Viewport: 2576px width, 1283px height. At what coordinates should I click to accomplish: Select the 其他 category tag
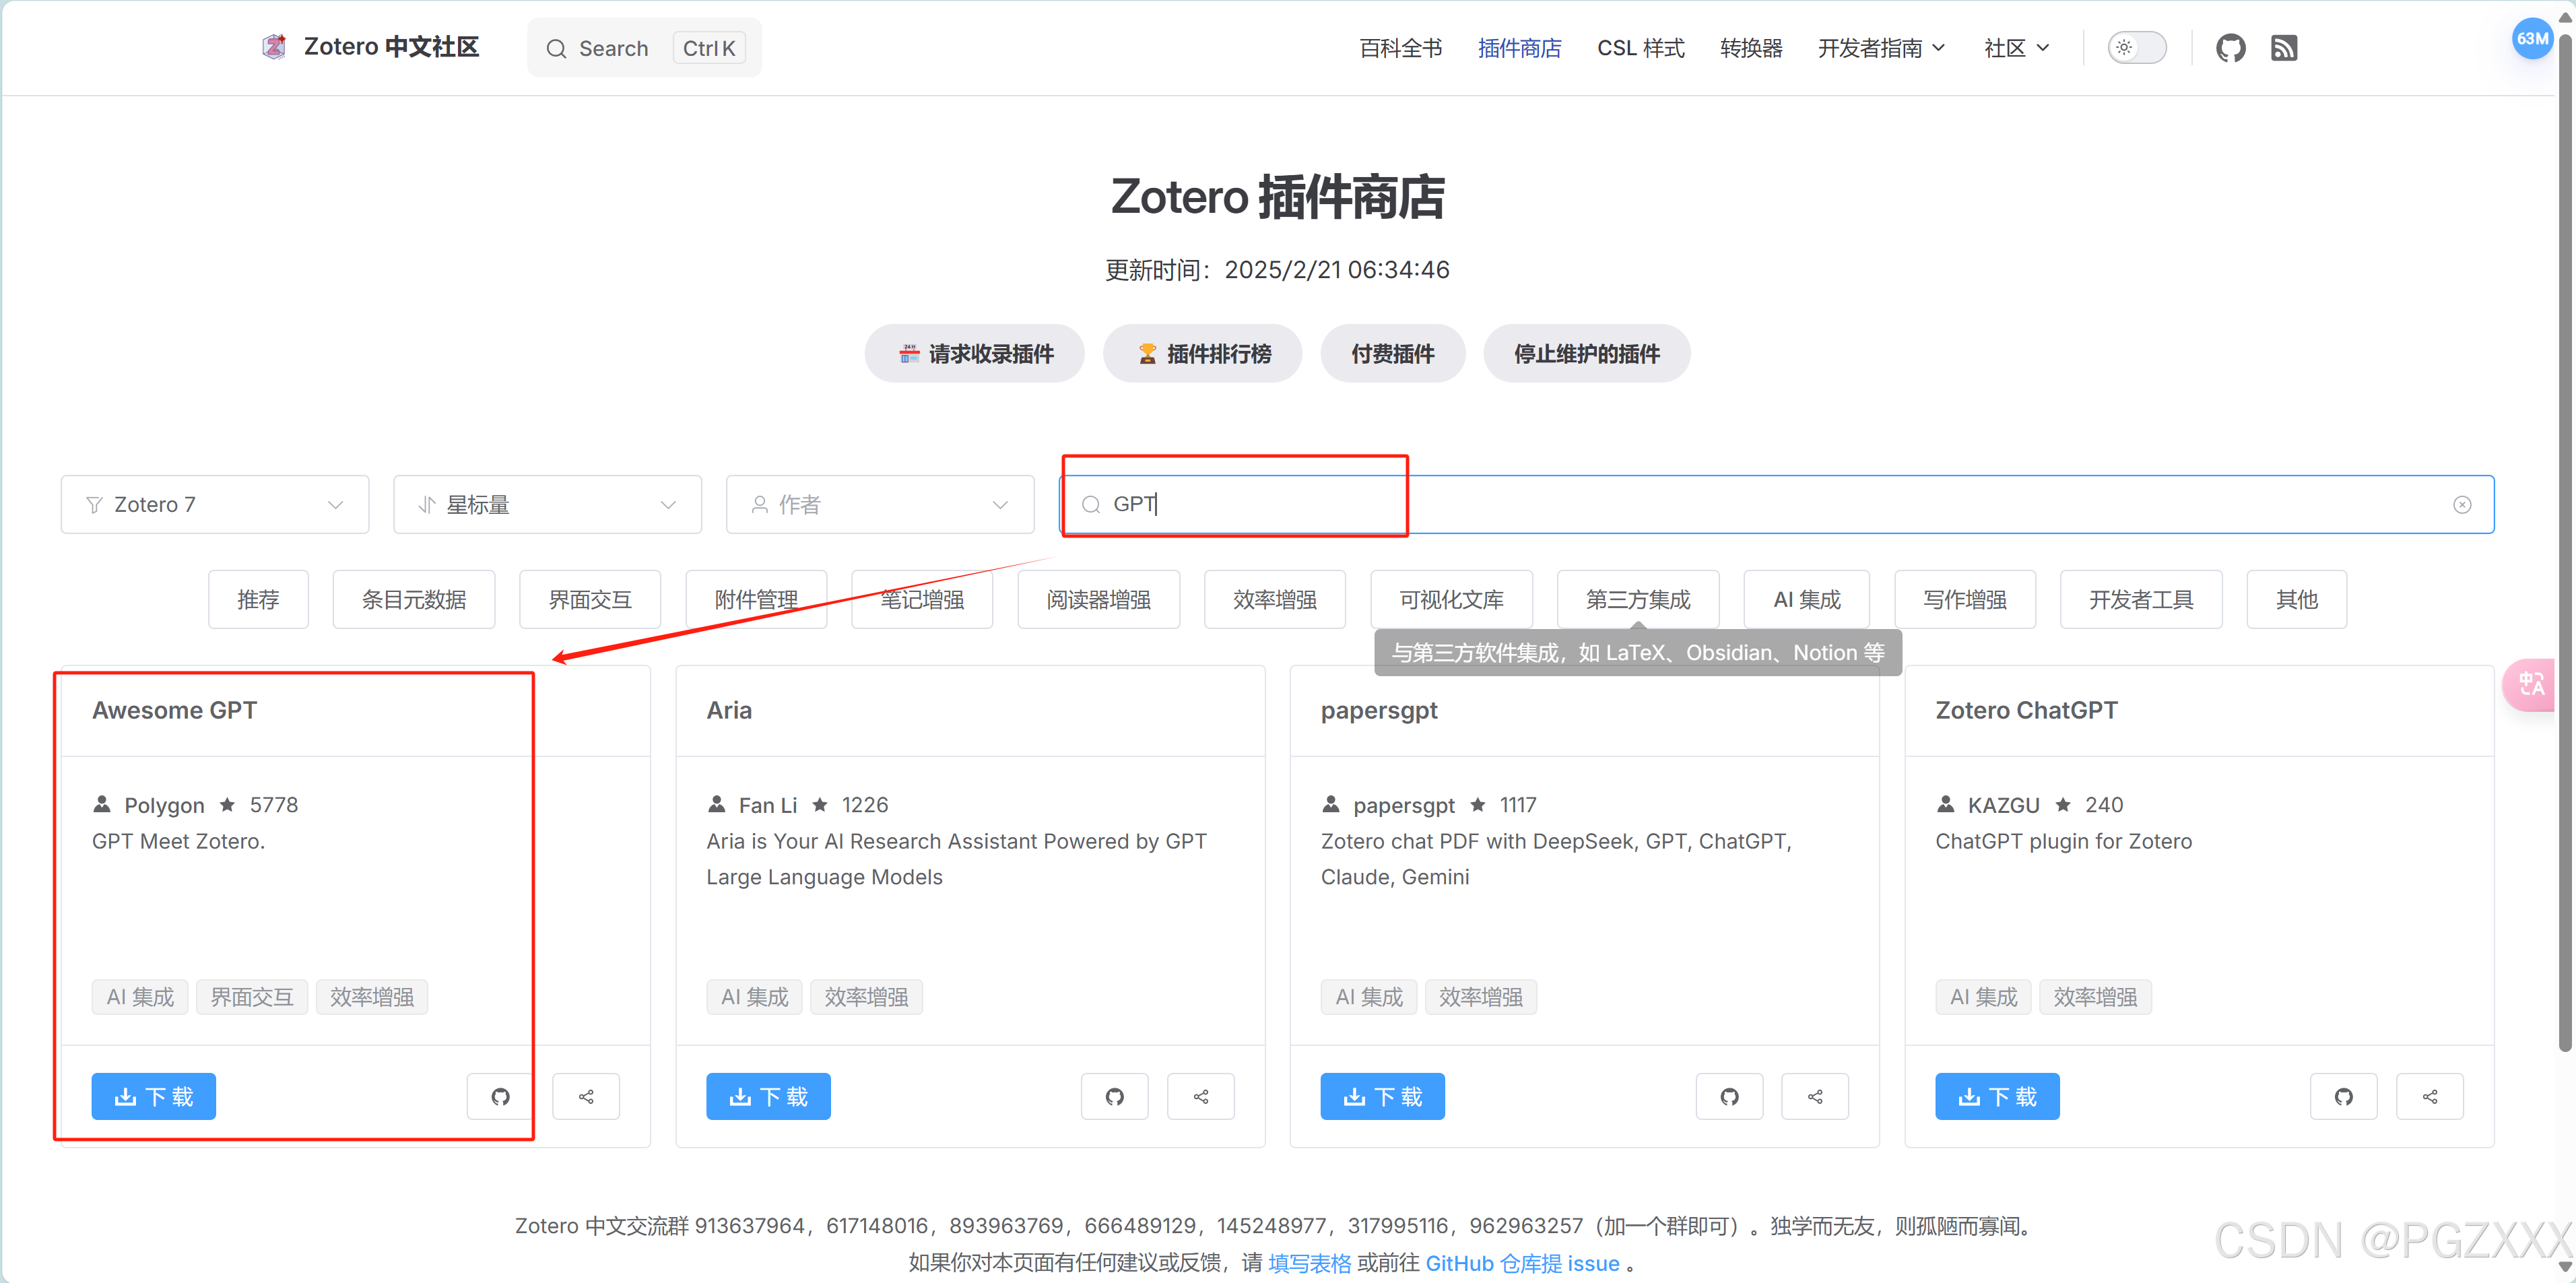click(x=2296, y=600)
